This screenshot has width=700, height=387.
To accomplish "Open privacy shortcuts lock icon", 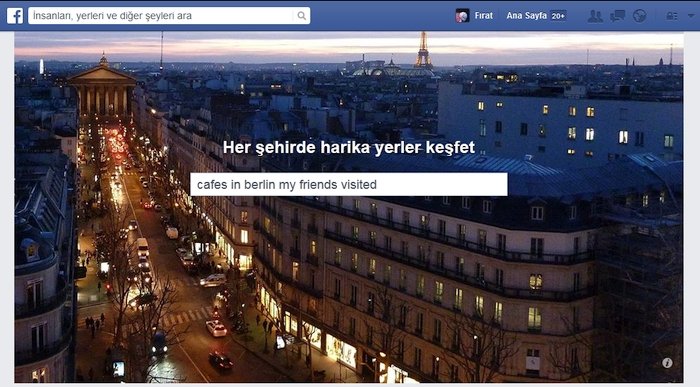I will pos(671,16).
